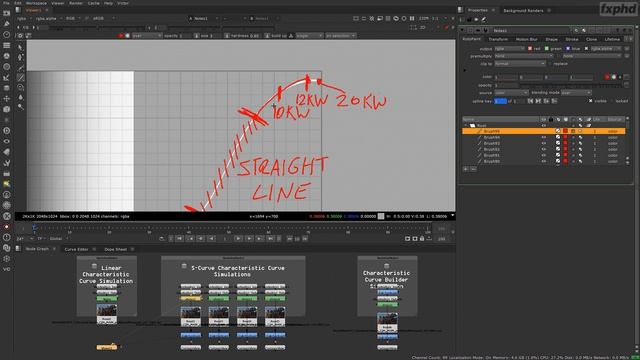Jump to last frame button
This screenshot has width=640, height=360.
270,238
